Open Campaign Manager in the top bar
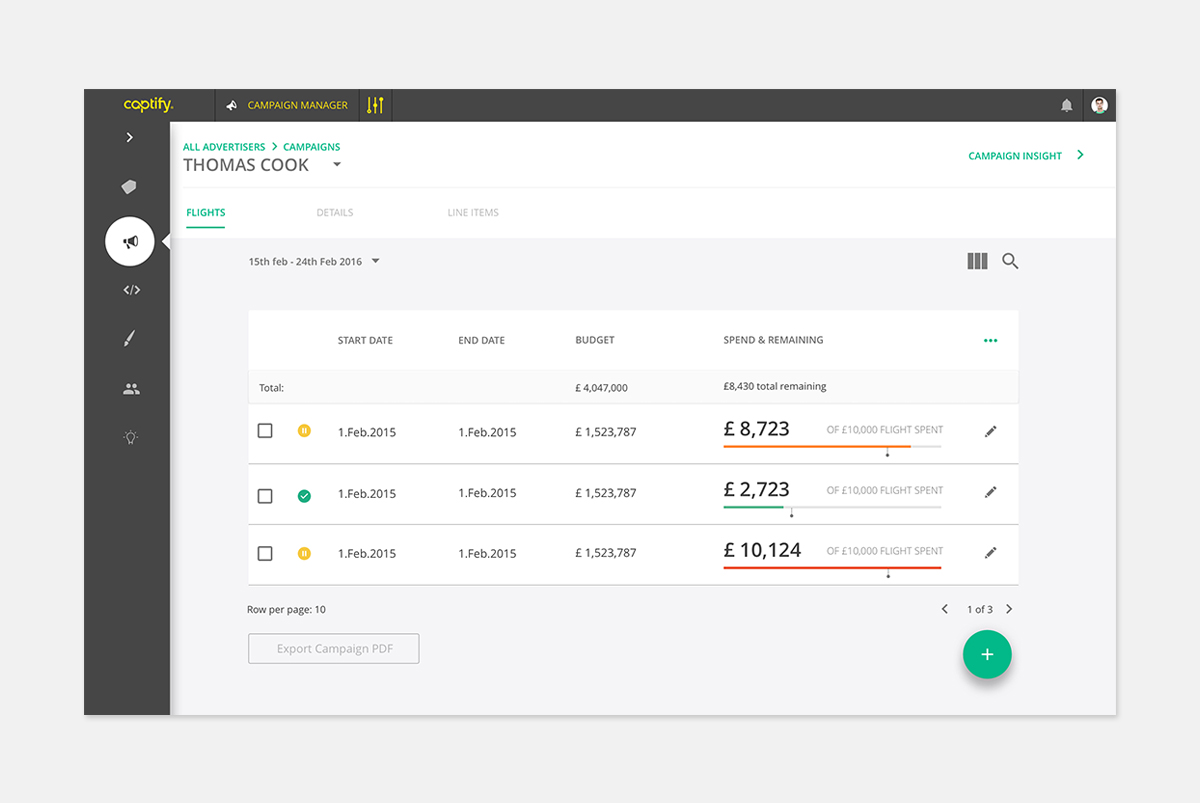 (x=298, y=105)
